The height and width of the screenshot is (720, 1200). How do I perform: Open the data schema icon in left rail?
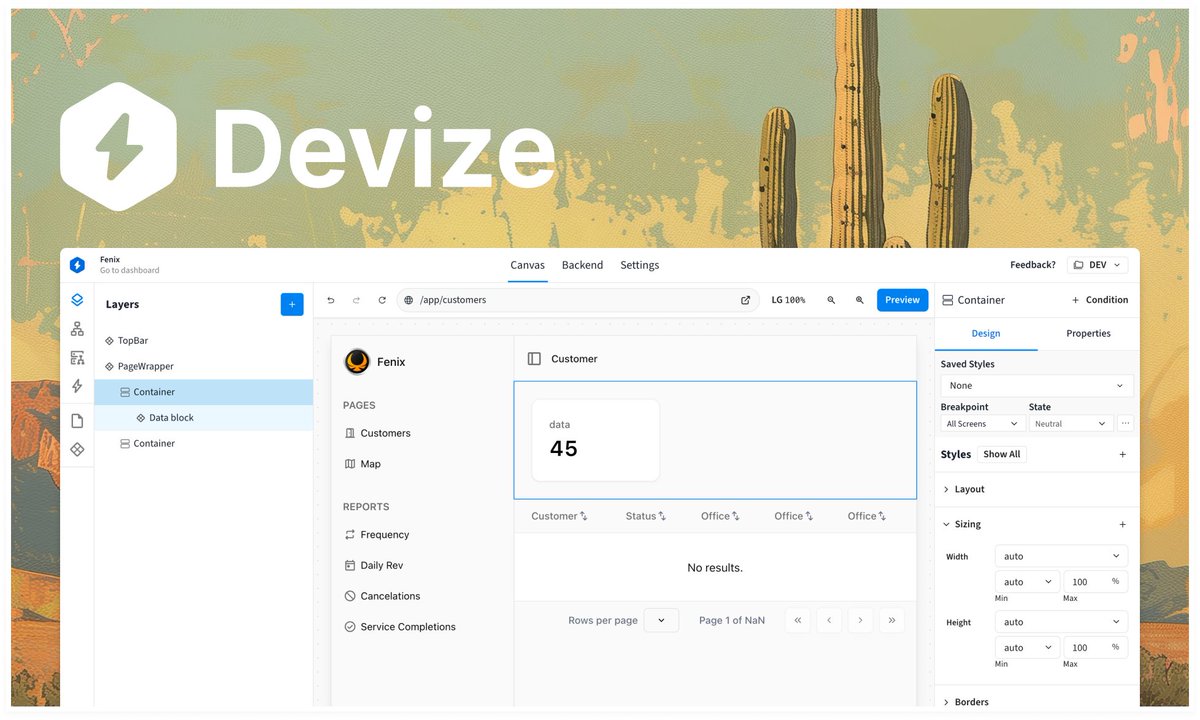point(77,358)
